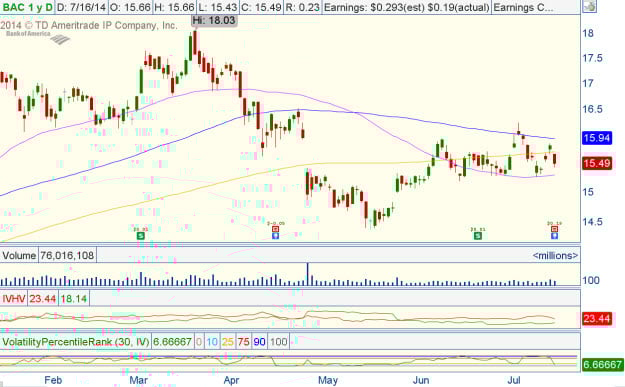Click the tall volume spike bar
This screenshot has width=625, height=387.
click(308, 274)
